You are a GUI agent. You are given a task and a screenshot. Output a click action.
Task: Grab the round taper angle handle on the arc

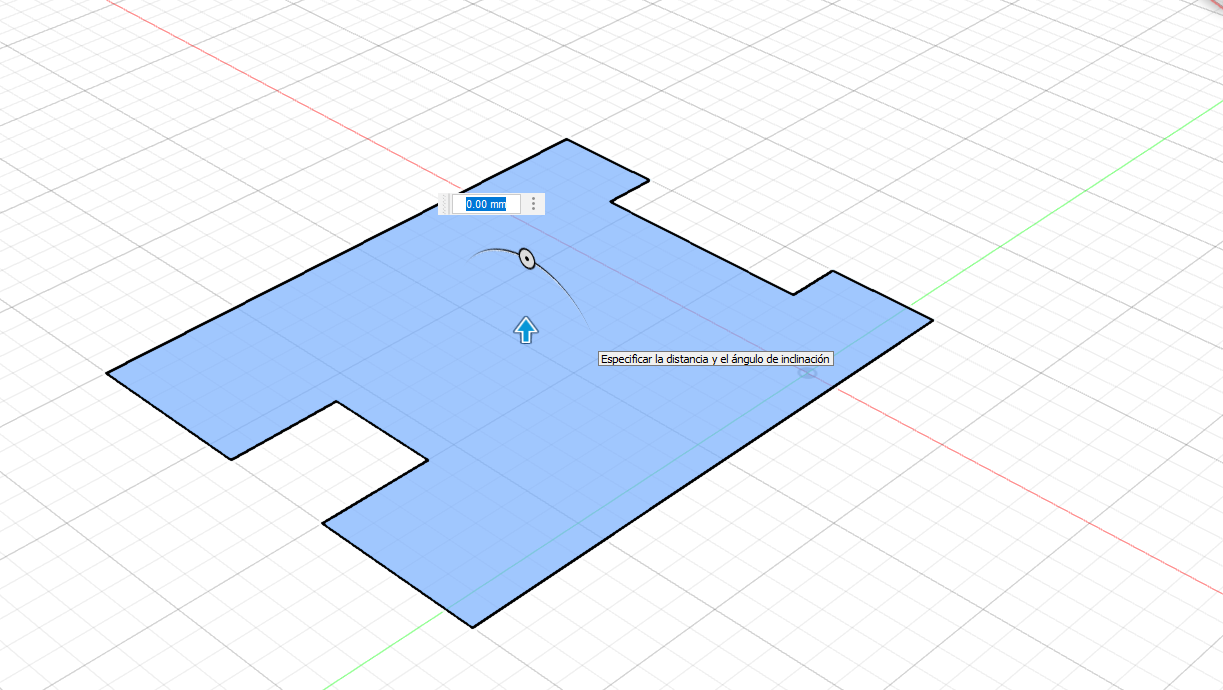[x=527, y=259]
